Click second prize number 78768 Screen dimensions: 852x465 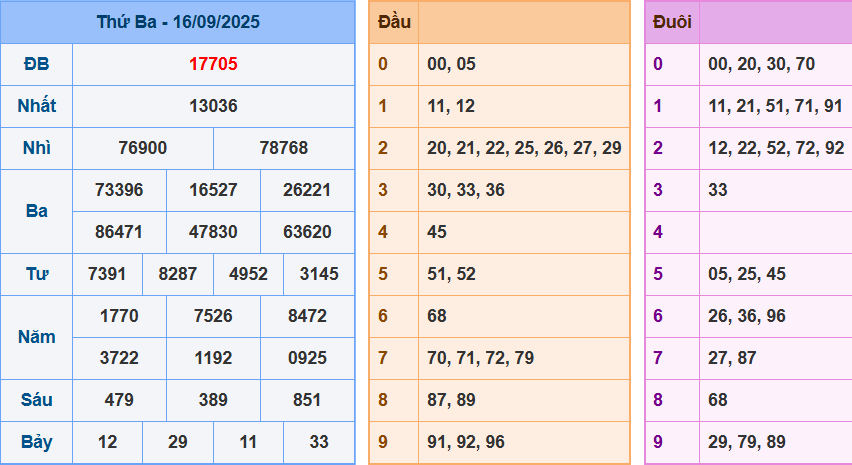(284, 148)
